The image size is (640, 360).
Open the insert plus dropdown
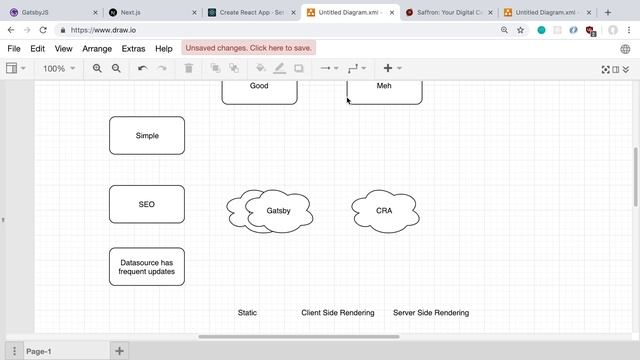click(x=393, y=68)
